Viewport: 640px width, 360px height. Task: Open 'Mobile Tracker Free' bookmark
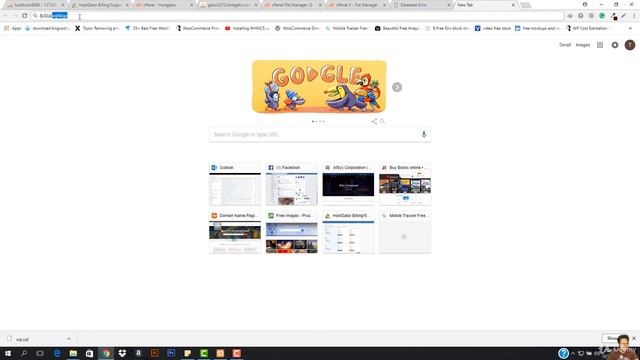[x=347, y=28]
